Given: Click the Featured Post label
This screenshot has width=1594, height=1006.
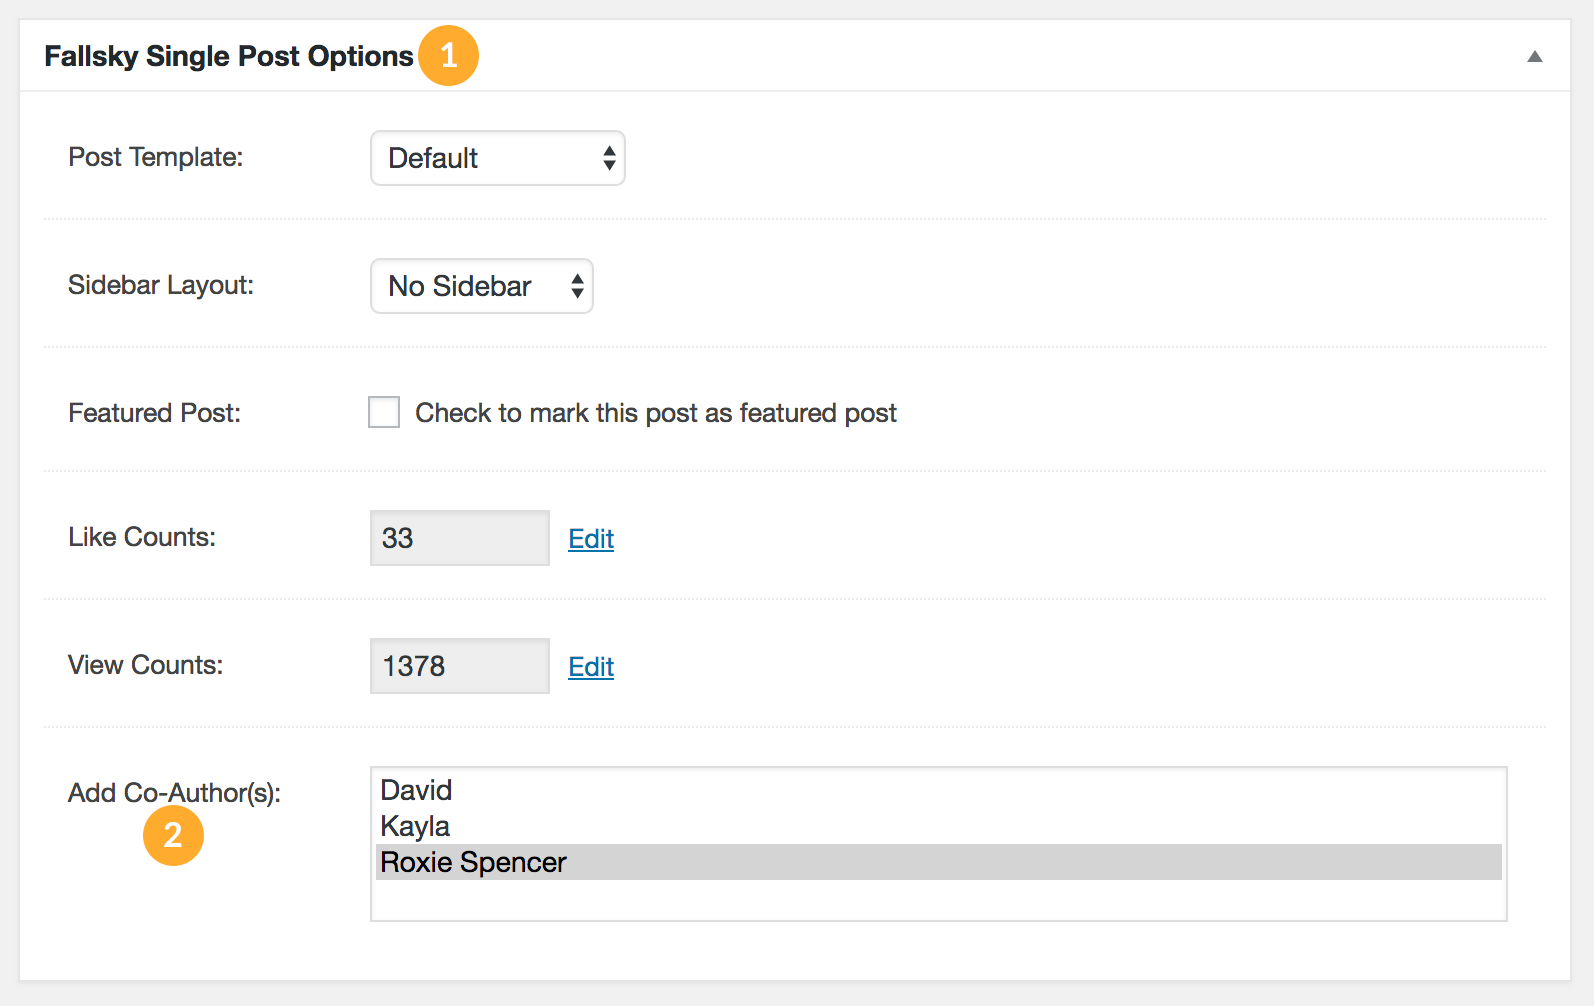Looking at the screenshot, I should tap(154, 413).
